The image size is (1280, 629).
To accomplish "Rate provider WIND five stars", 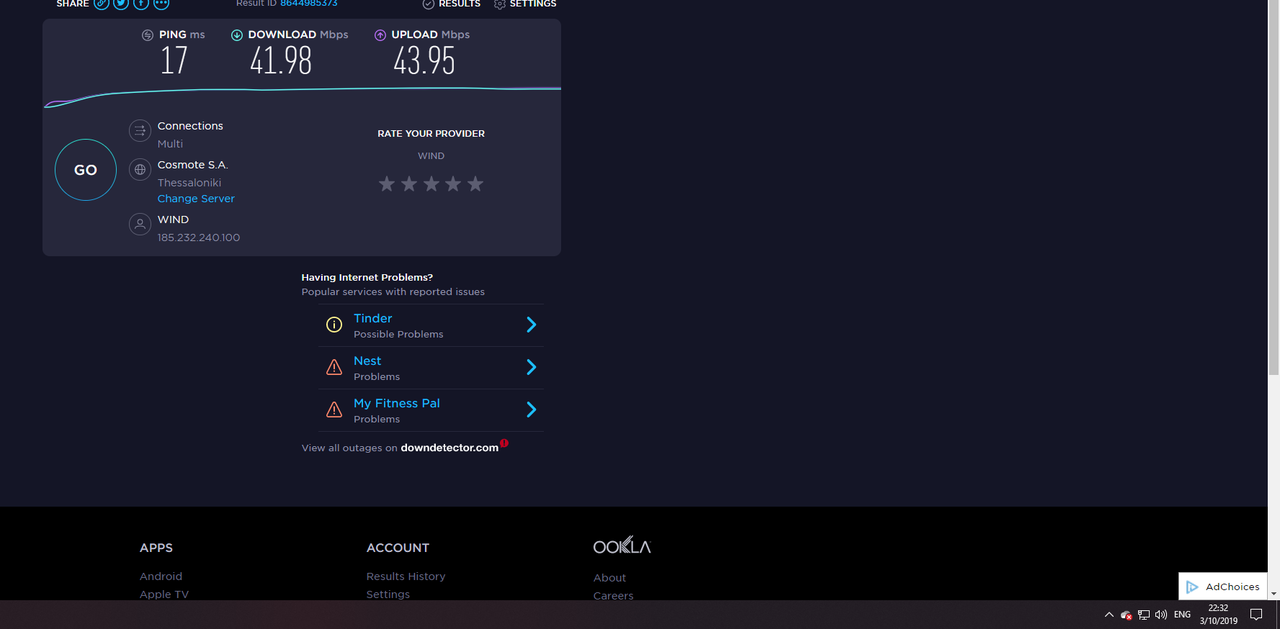I will tap(475, 184).
